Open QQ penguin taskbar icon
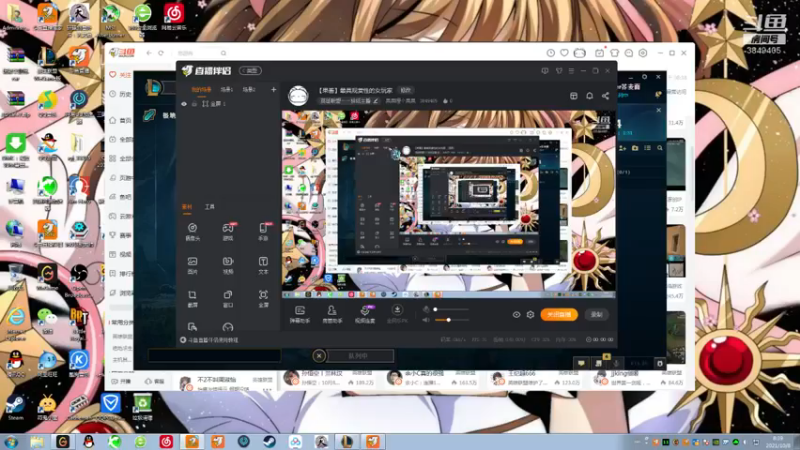This screenshot has width=800, height=450. [x=88, y=441]
